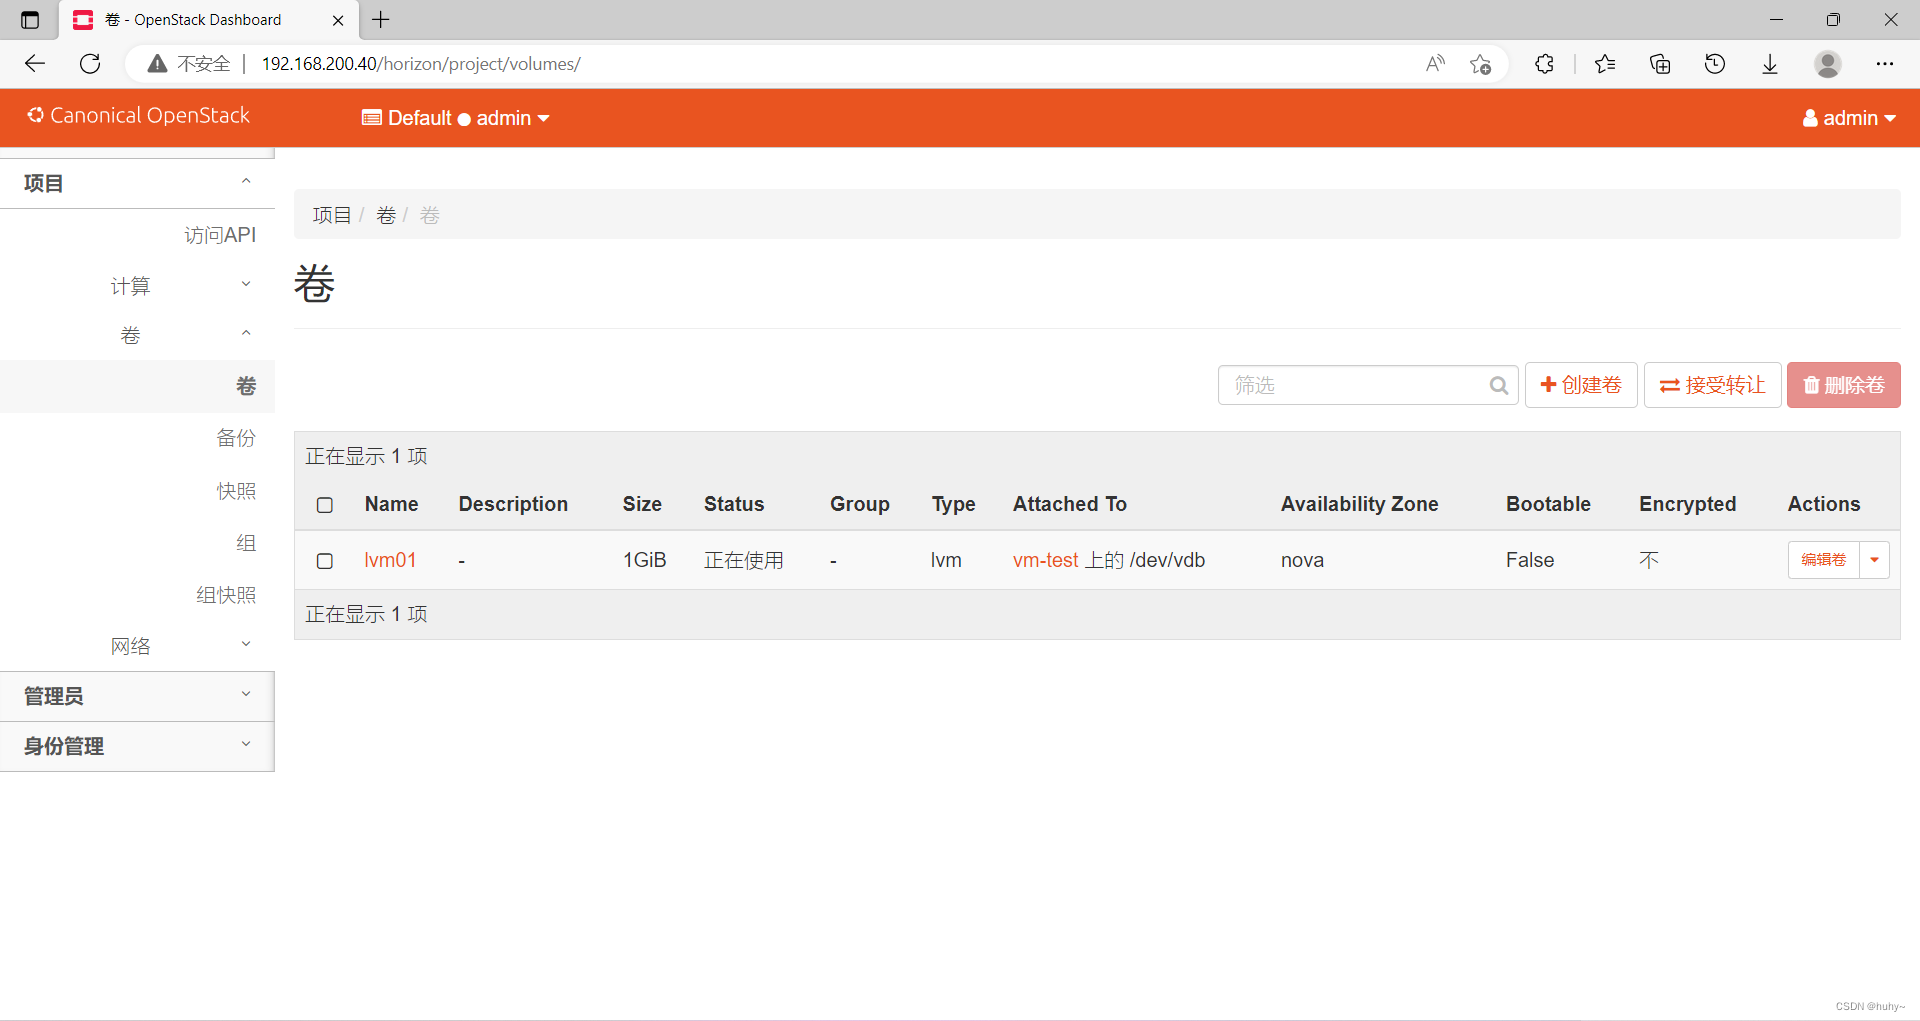Viewport: 1920px width, 1021px height.
Task: Click the Bootable column header
Action: click(1548, 504)
